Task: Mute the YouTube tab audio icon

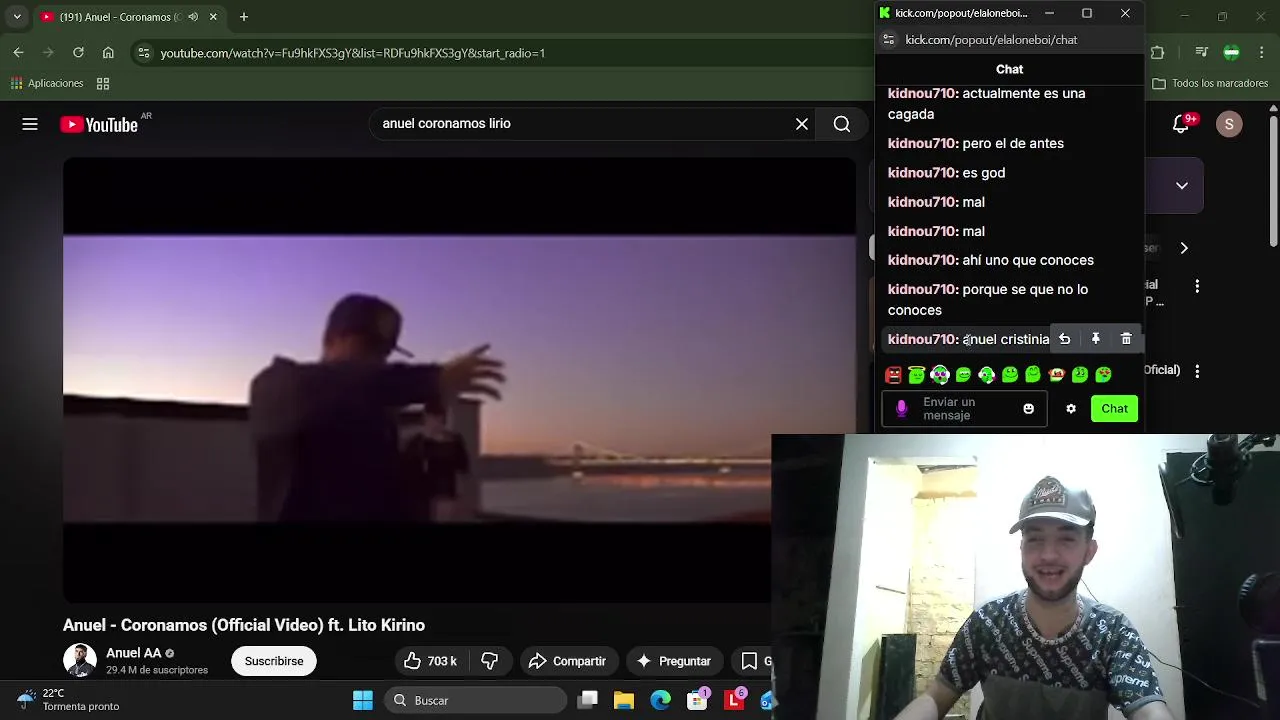Action: [193, 17]
